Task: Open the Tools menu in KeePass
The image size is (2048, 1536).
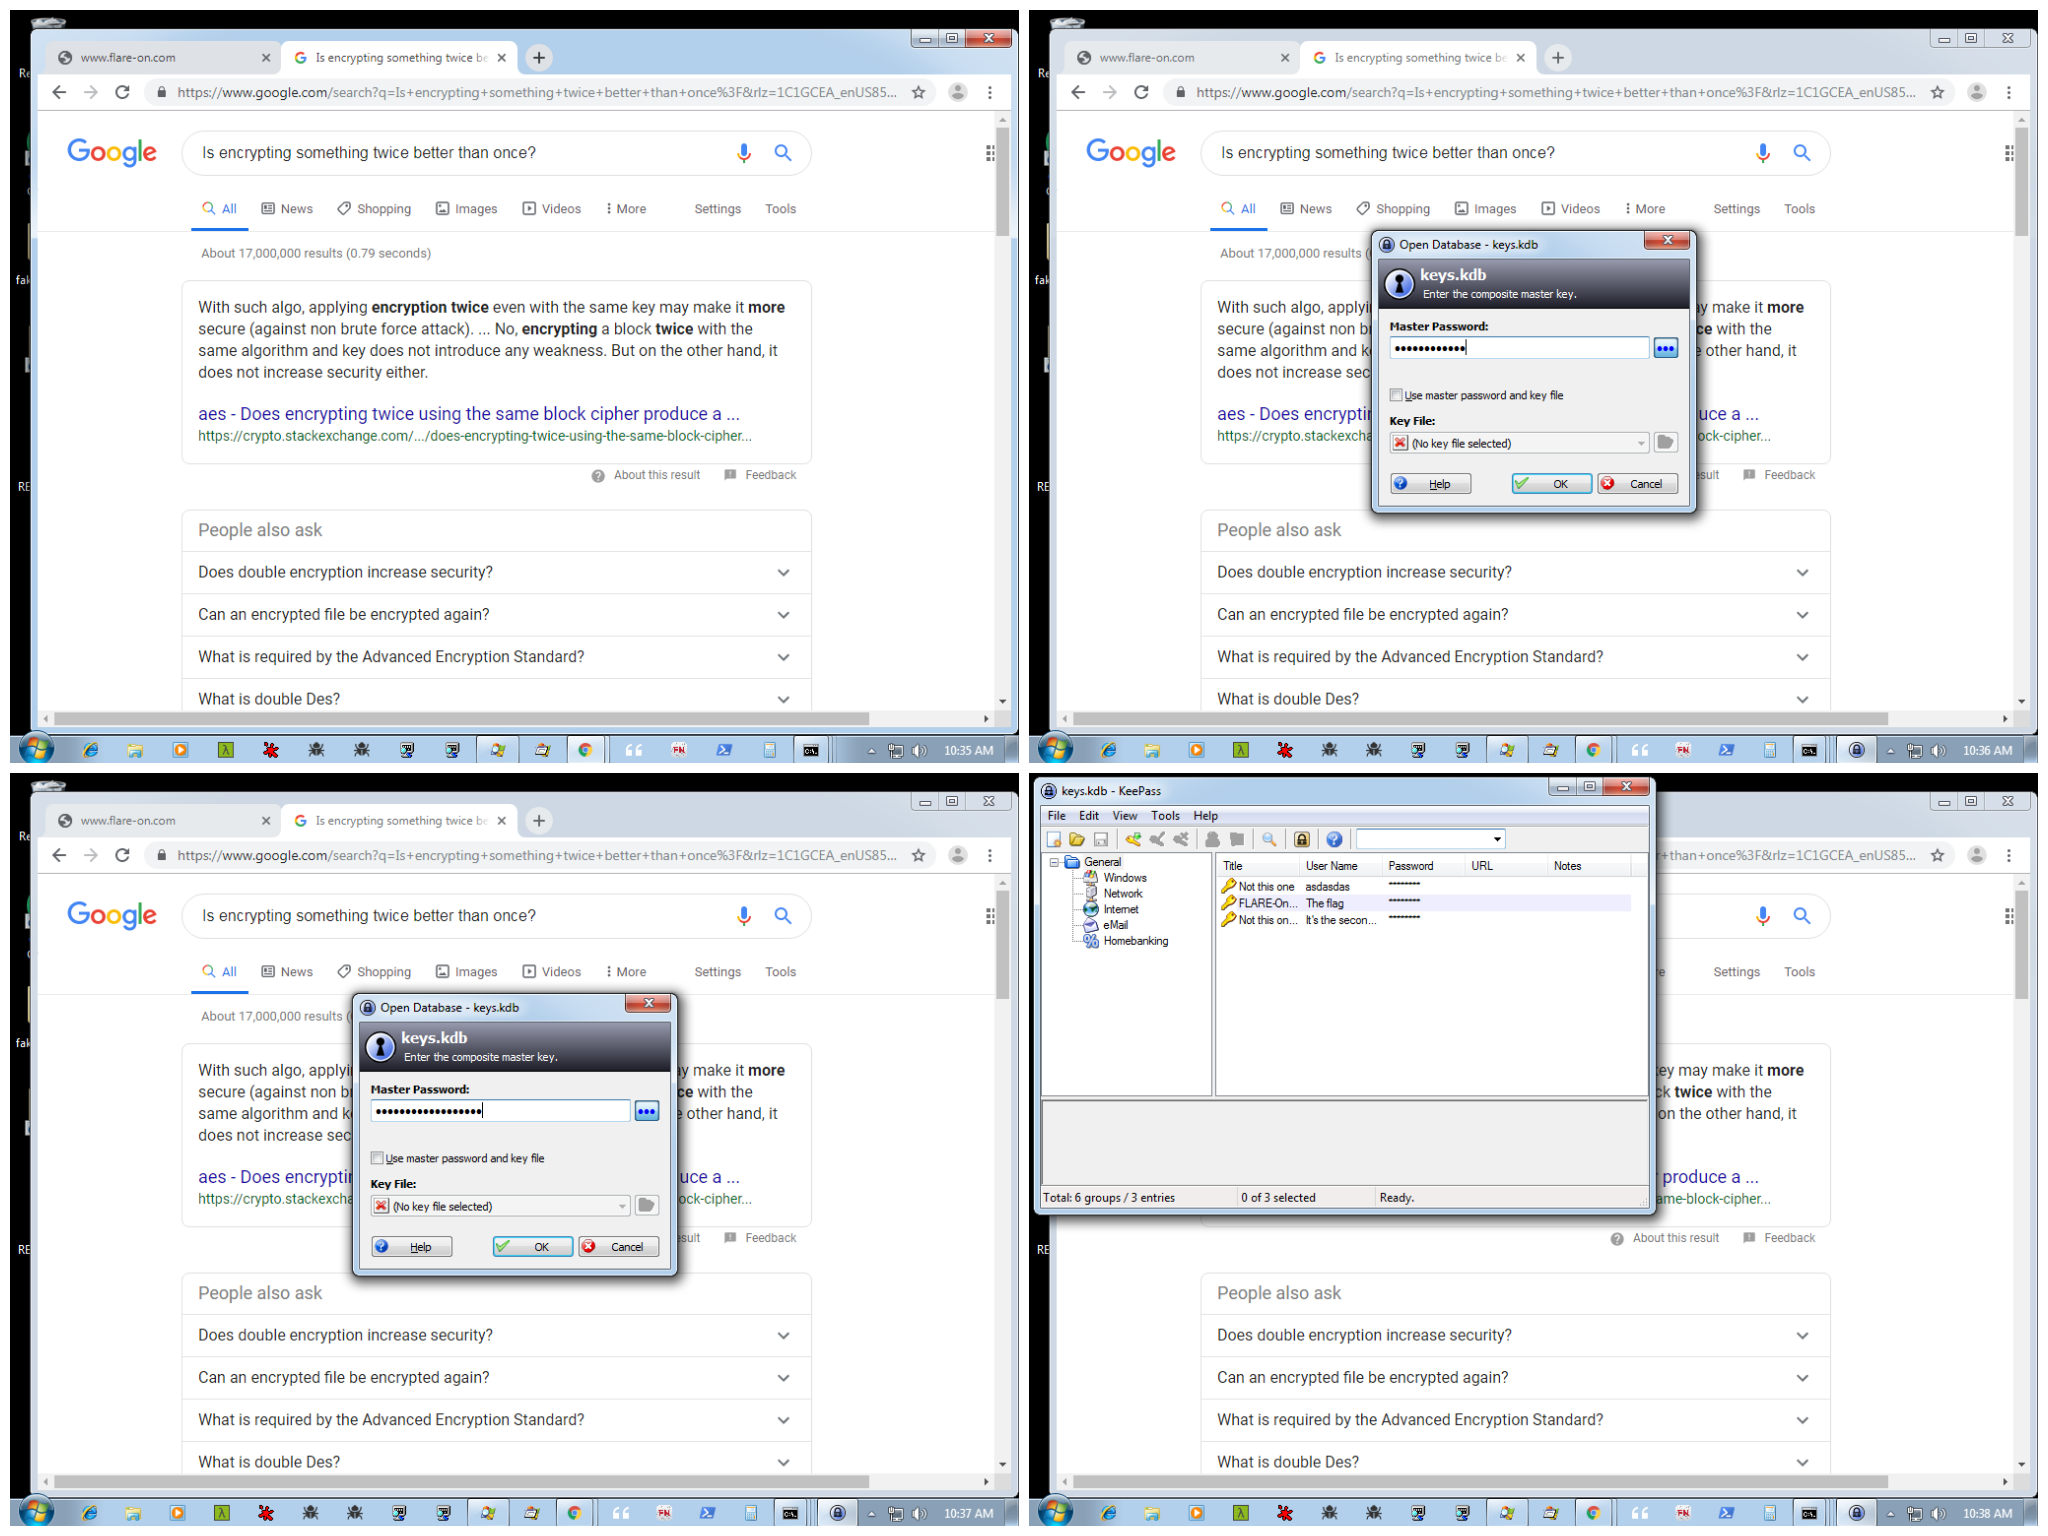Action: tap(1164, 815)
